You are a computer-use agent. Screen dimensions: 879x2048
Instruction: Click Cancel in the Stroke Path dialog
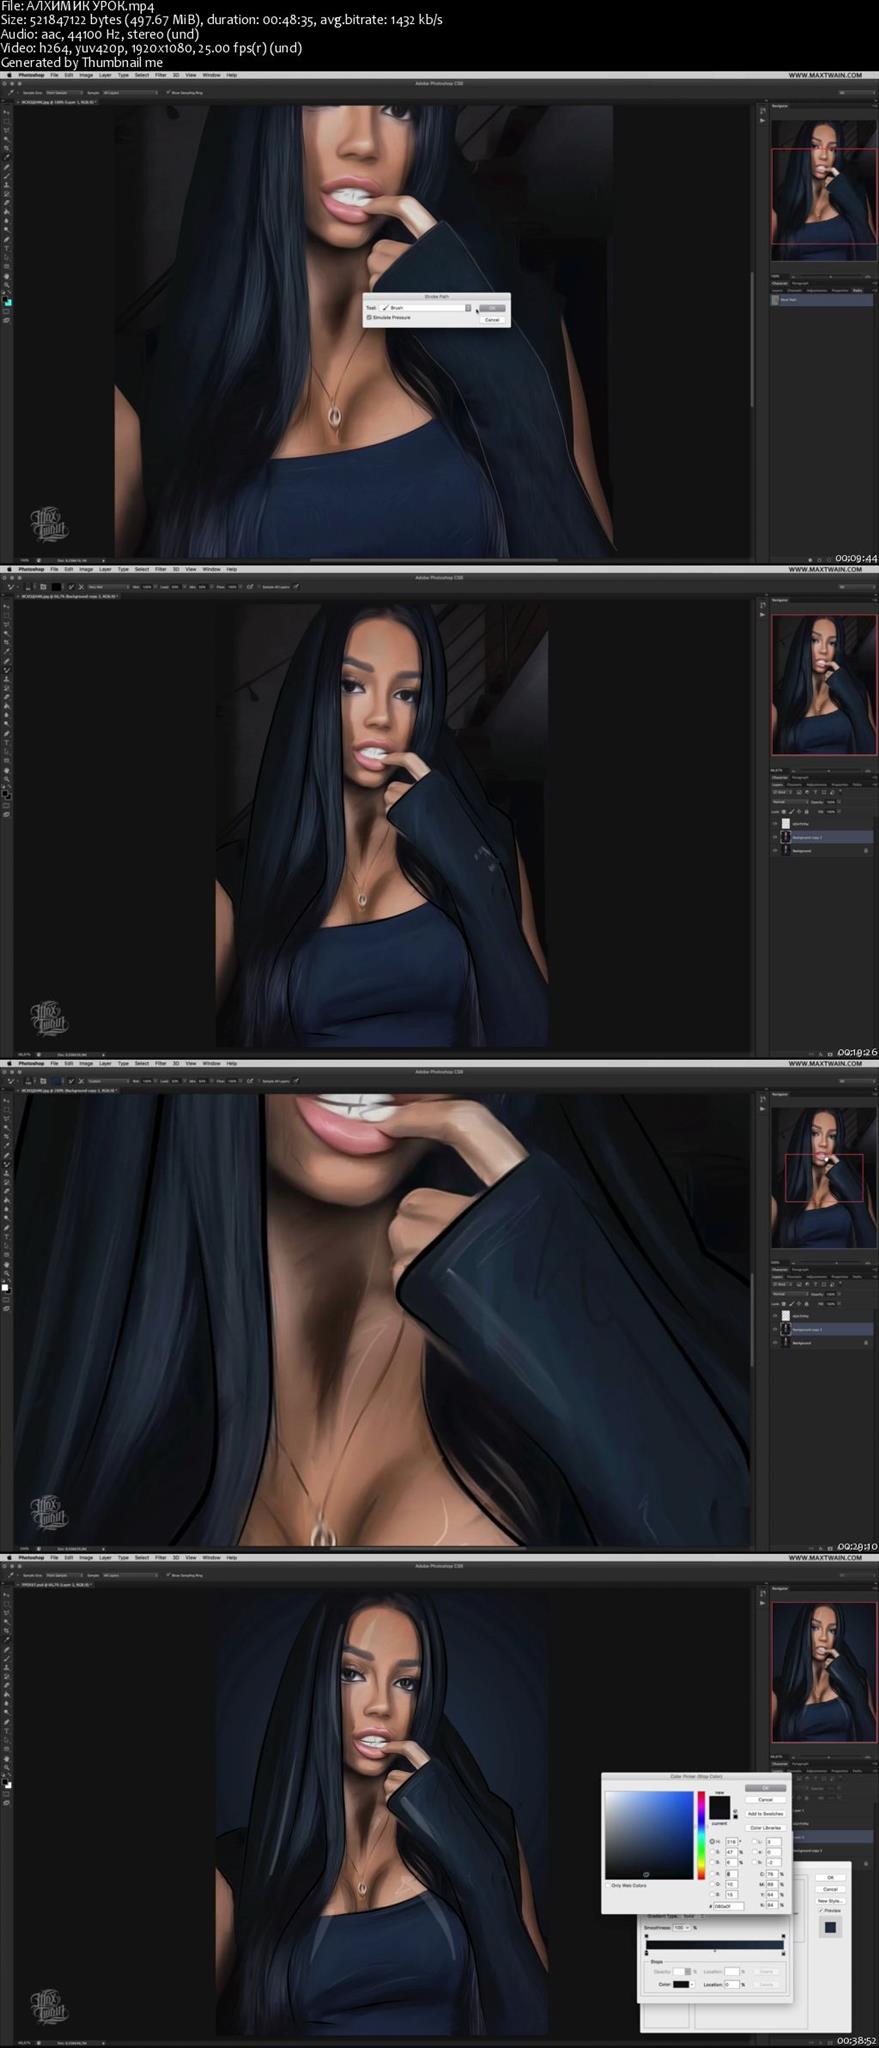[491, 319]
